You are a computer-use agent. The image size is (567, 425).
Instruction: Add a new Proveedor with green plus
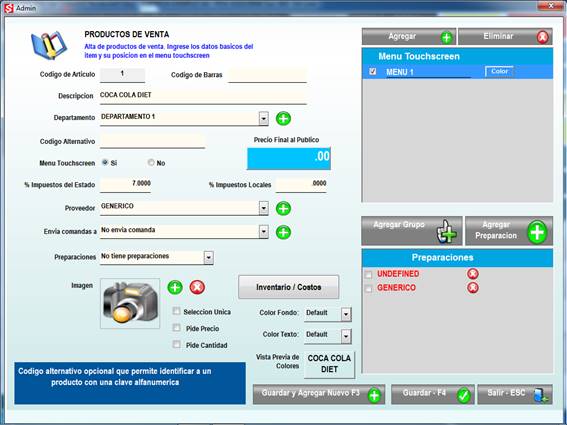point(283,208)
